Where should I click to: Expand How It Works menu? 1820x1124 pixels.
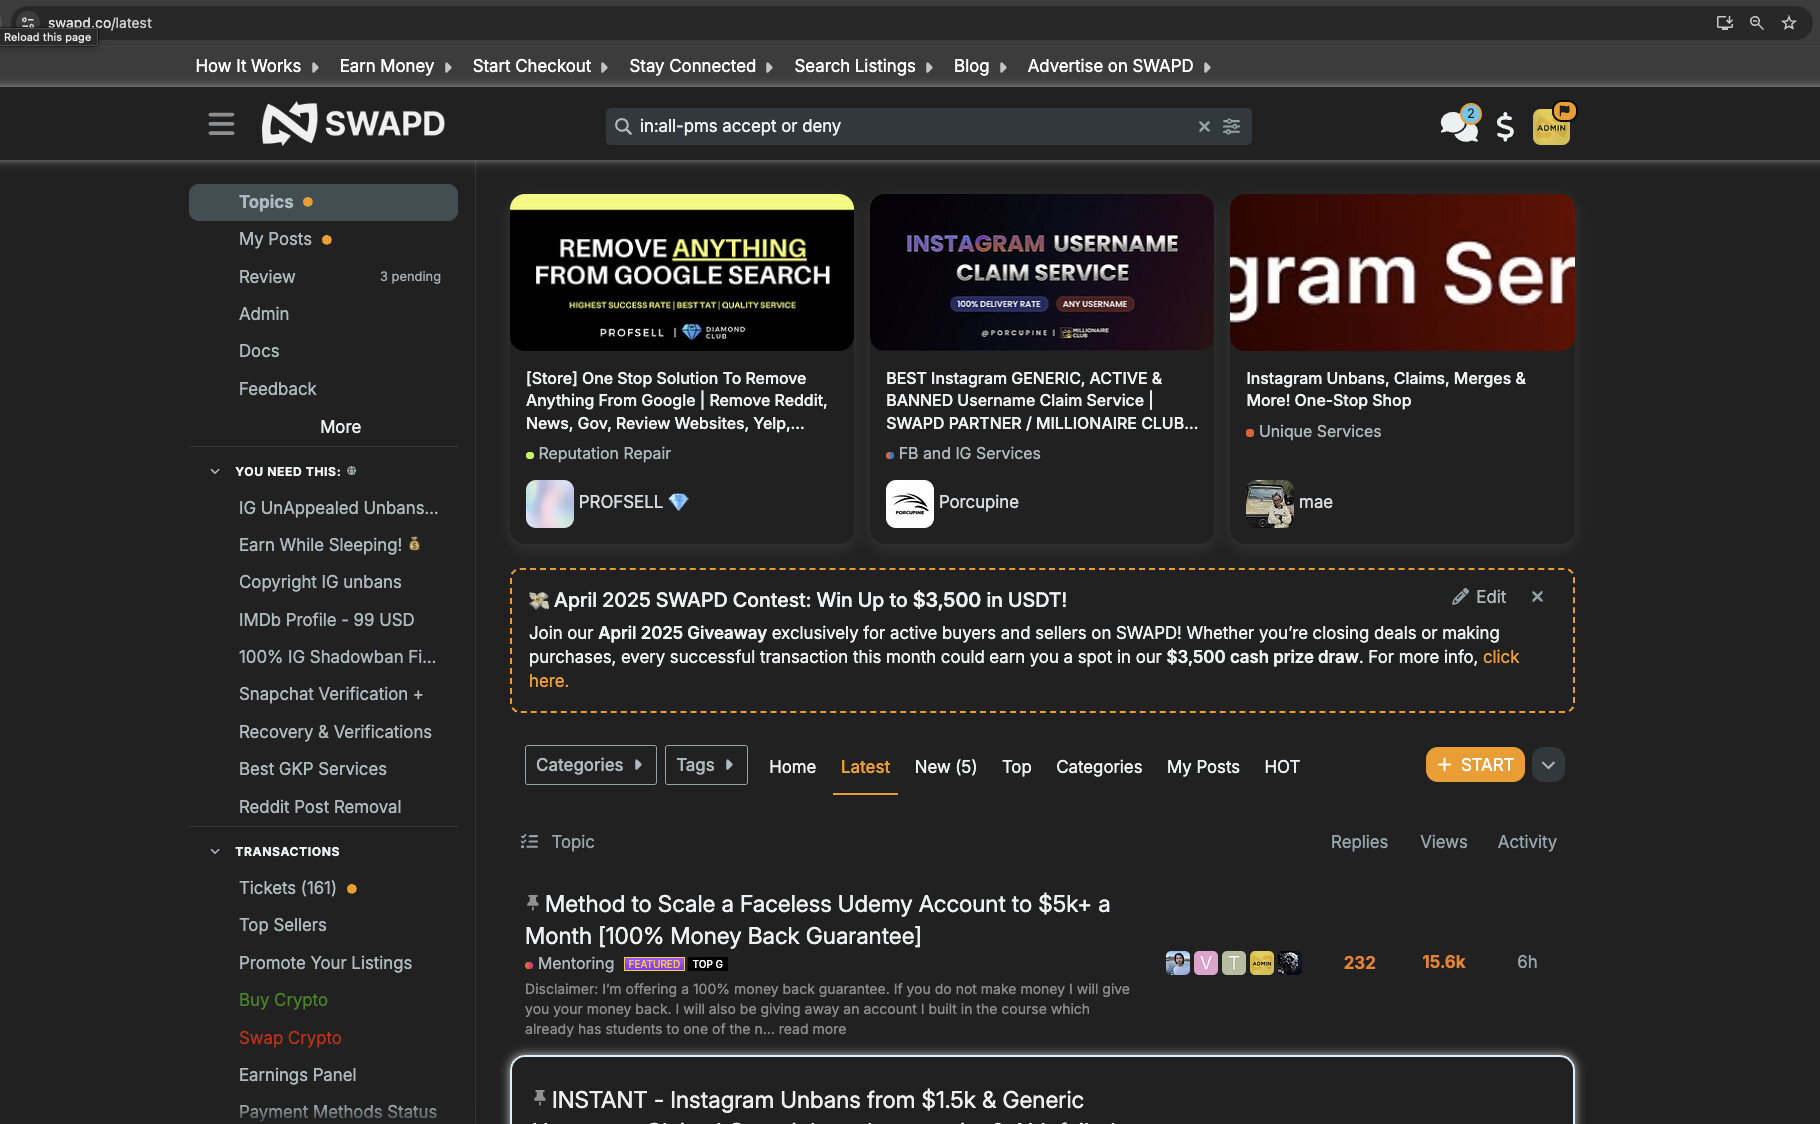(x=257, y=66)
